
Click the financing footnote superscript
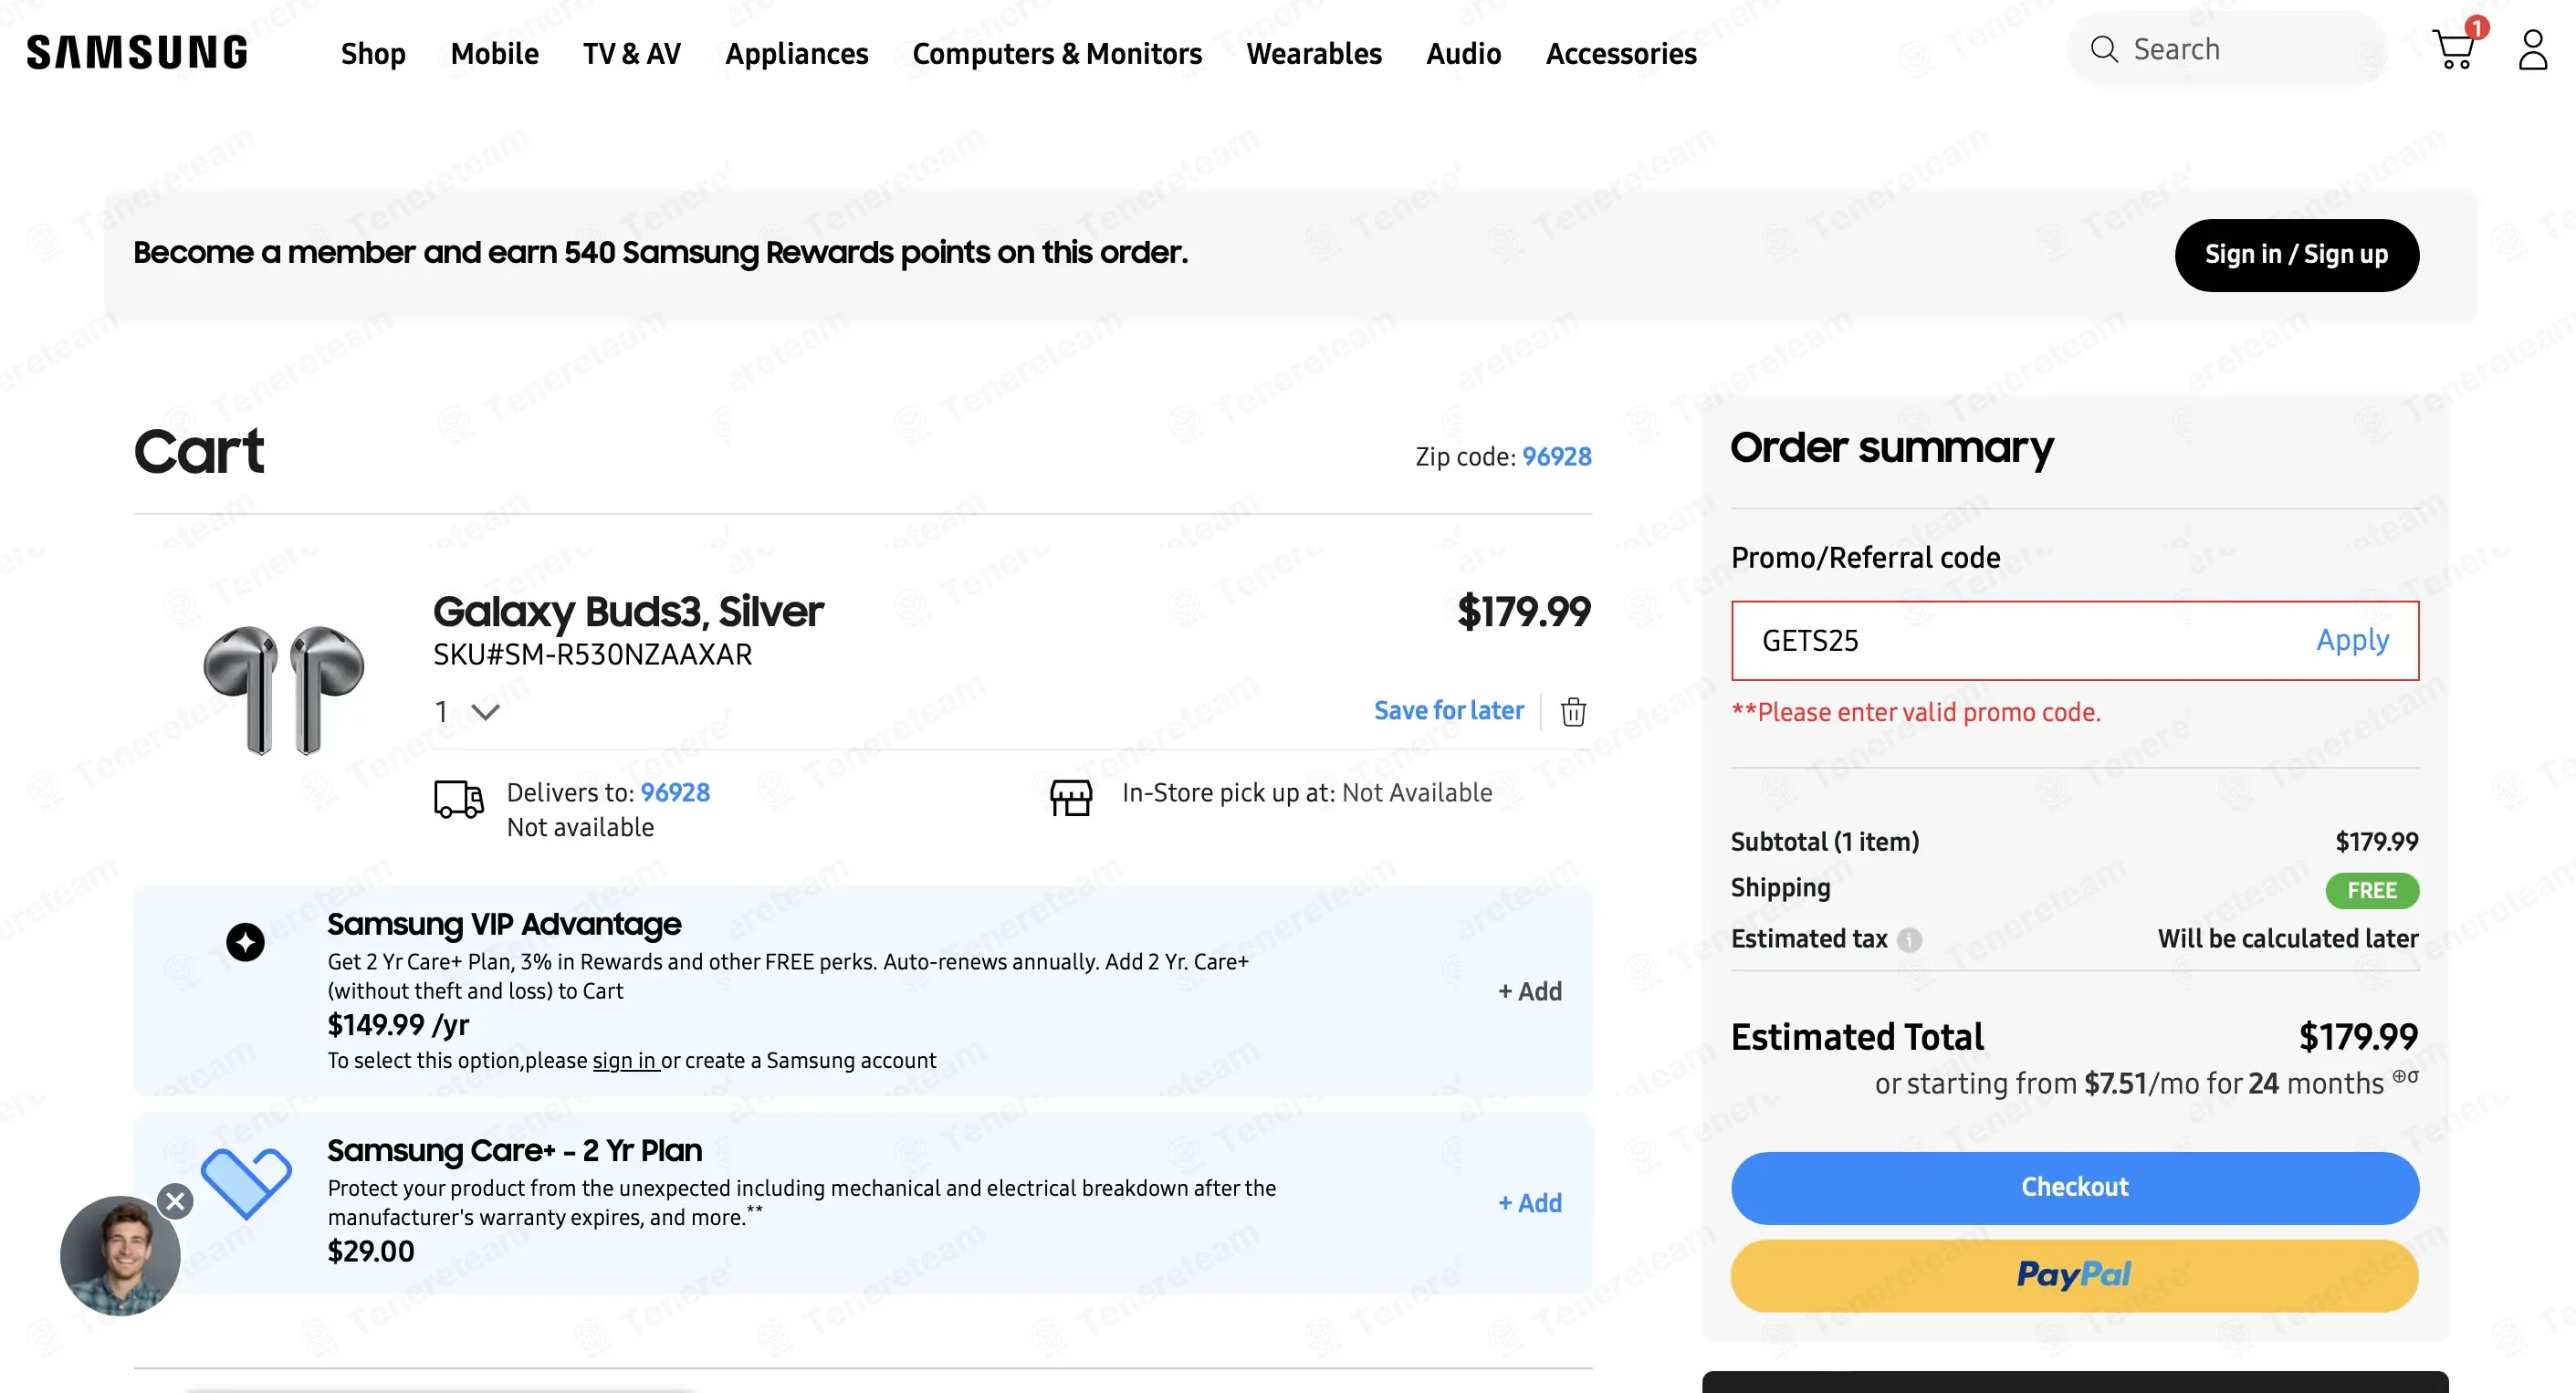click(2405, 1076)
